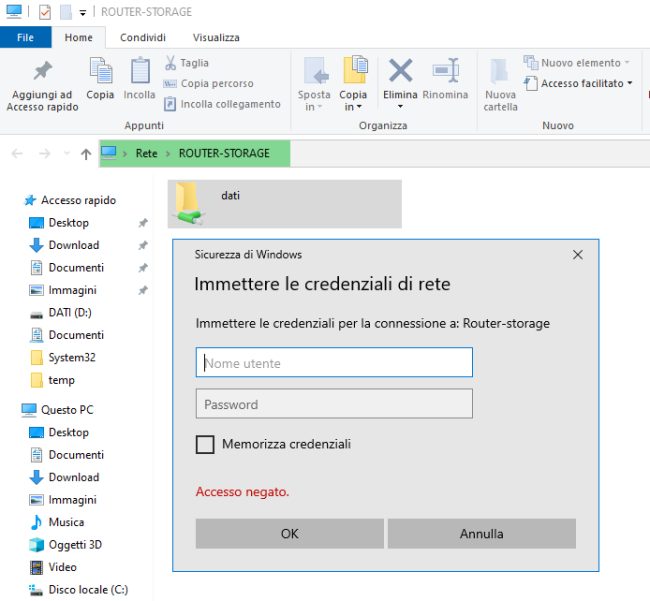This screenshot has width=650, height=601.
Task: Click the forward navigation arrow
Action: click(x=44, y=154)
